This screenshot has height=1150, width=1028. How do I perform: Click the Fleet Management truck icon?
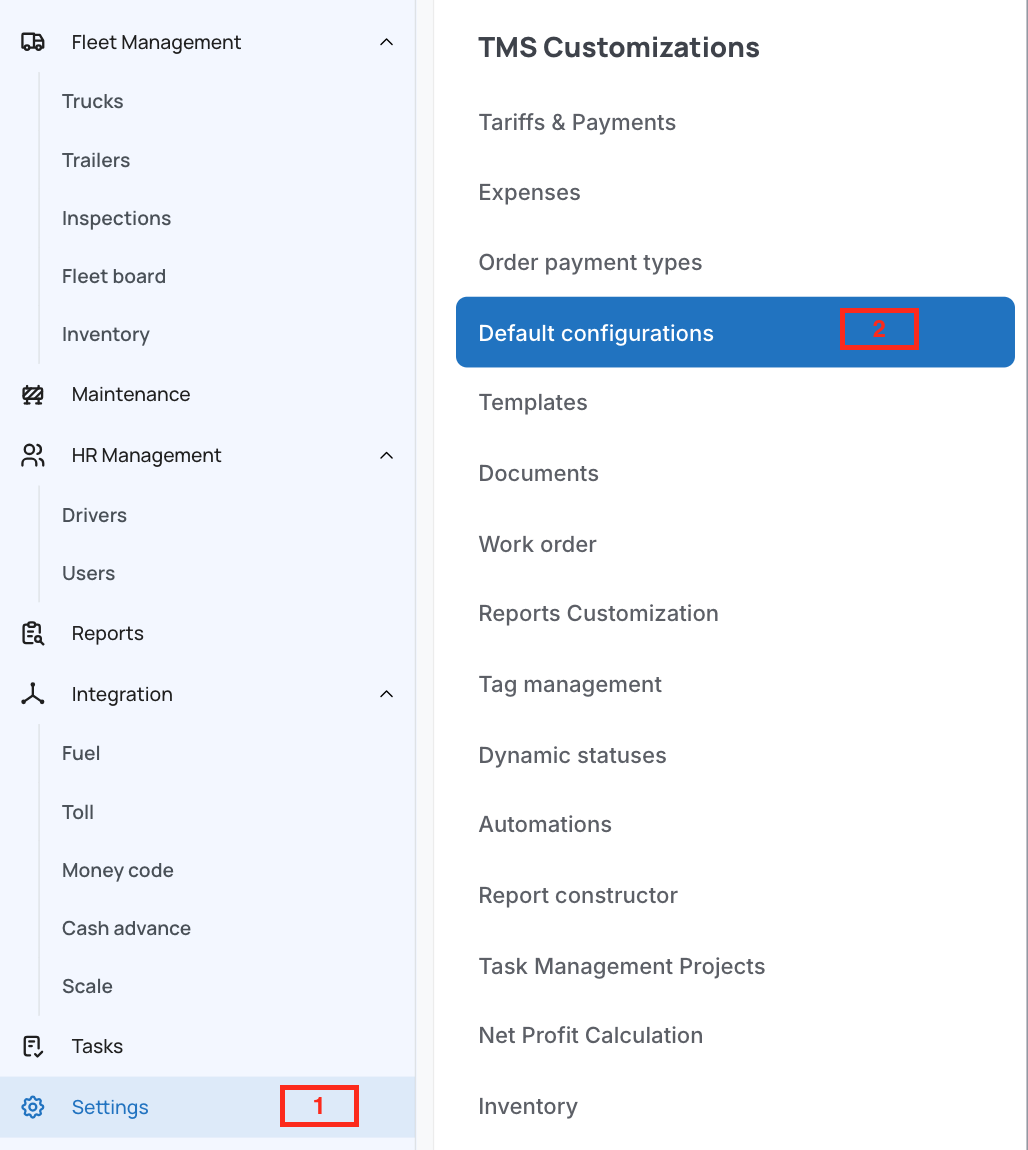[32, 42]
